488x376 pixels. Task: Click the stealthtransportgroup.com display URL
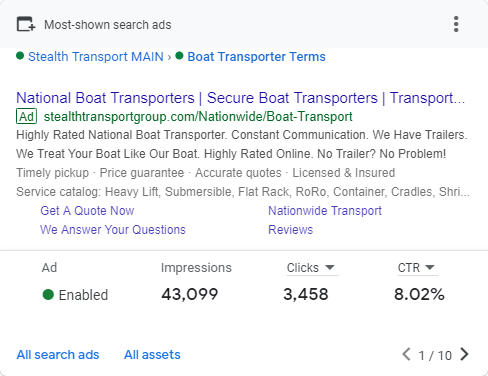coord(198,117)
